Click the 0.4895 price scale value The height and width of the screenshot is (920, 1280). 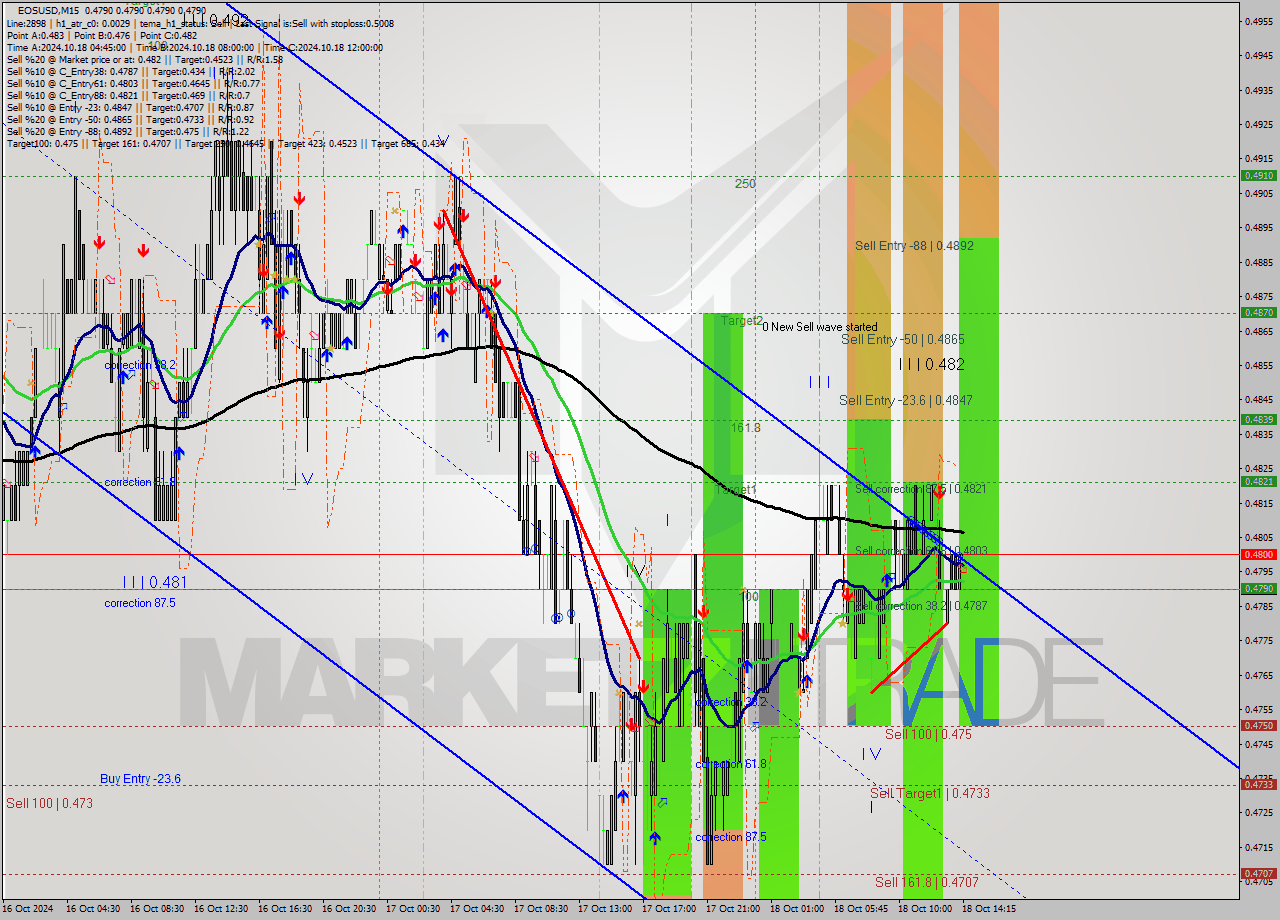pos(1257,227)
